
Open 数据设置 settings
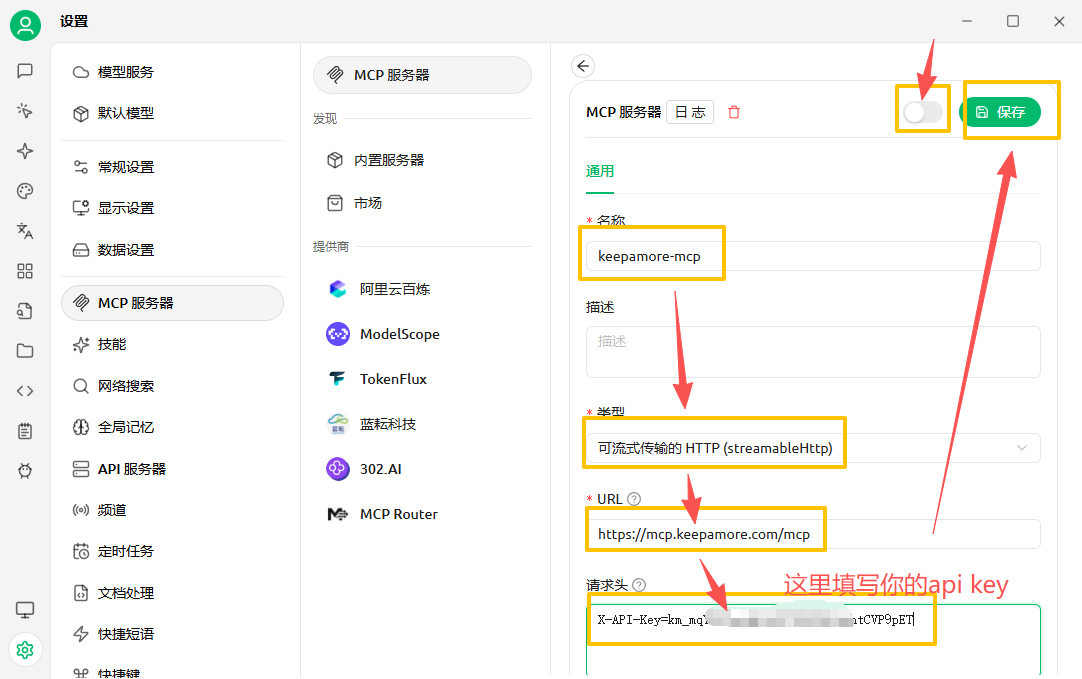[173, 250]
